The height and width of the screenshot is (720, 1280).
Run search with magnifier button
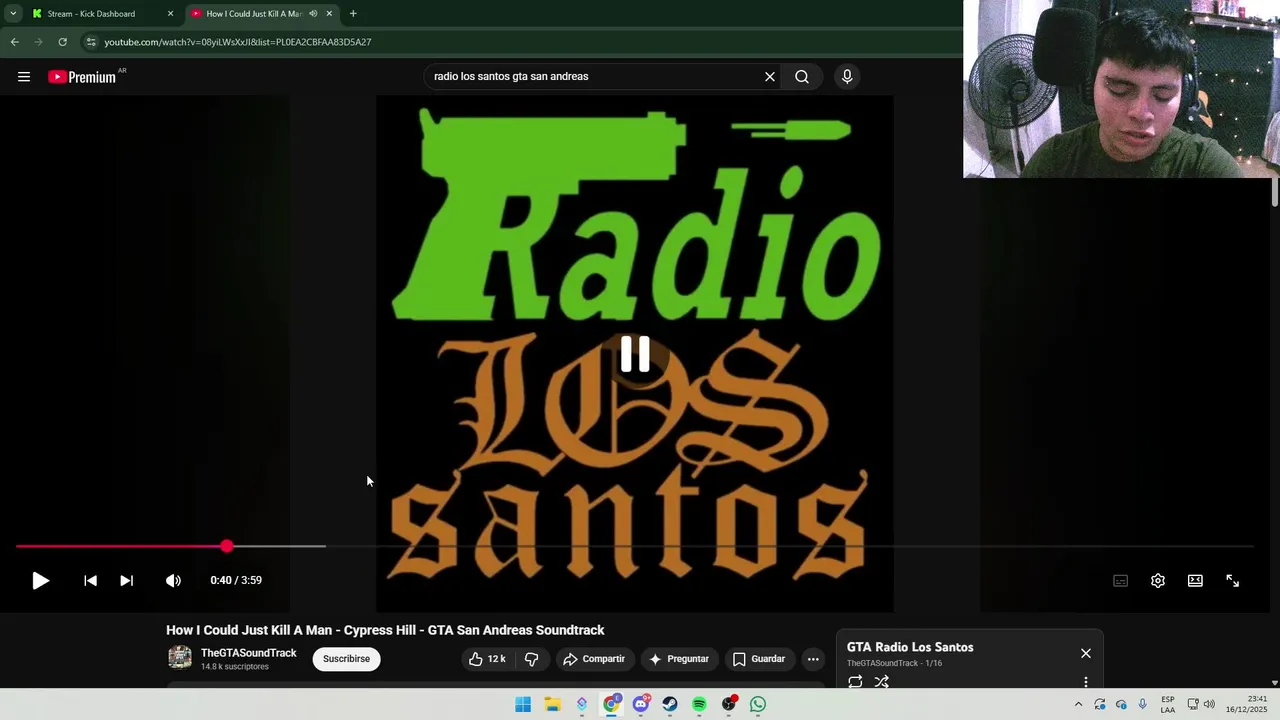pos(802,76)
